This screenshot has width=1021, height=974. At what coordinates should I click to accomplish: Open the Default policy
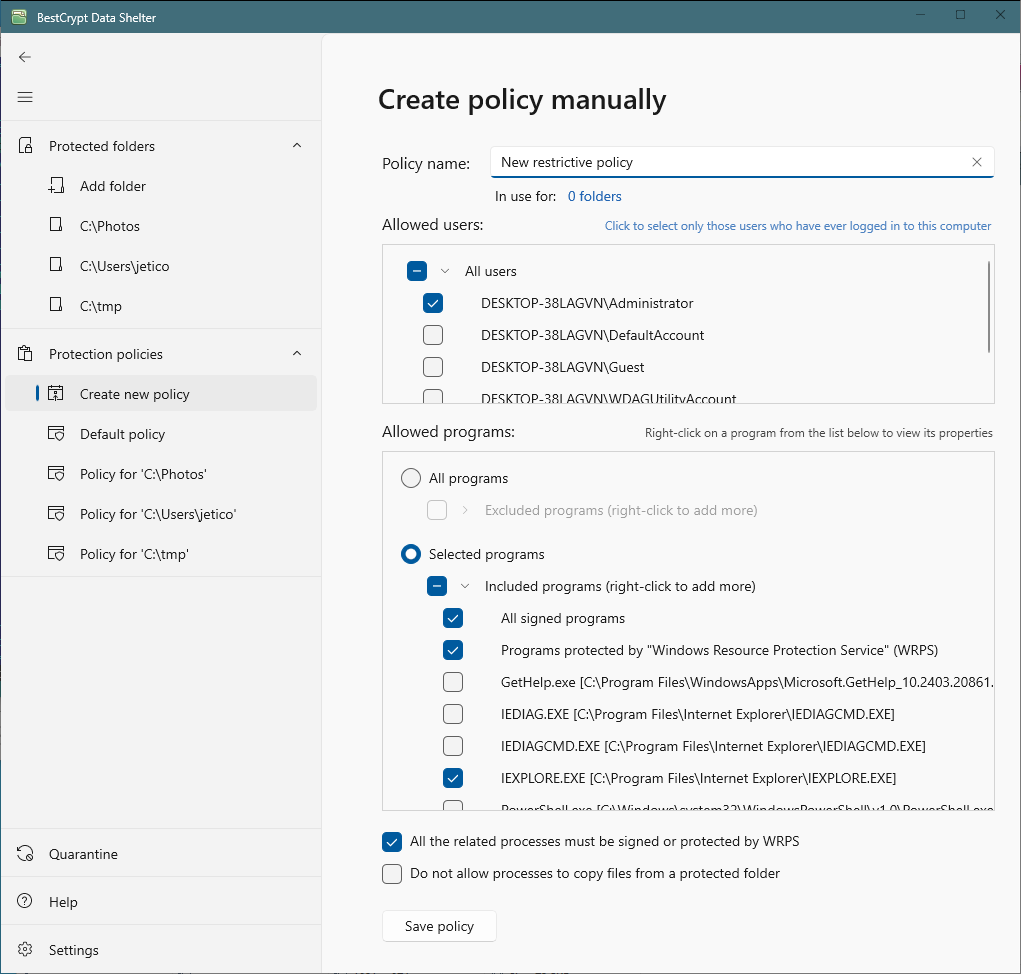point(161,434)
